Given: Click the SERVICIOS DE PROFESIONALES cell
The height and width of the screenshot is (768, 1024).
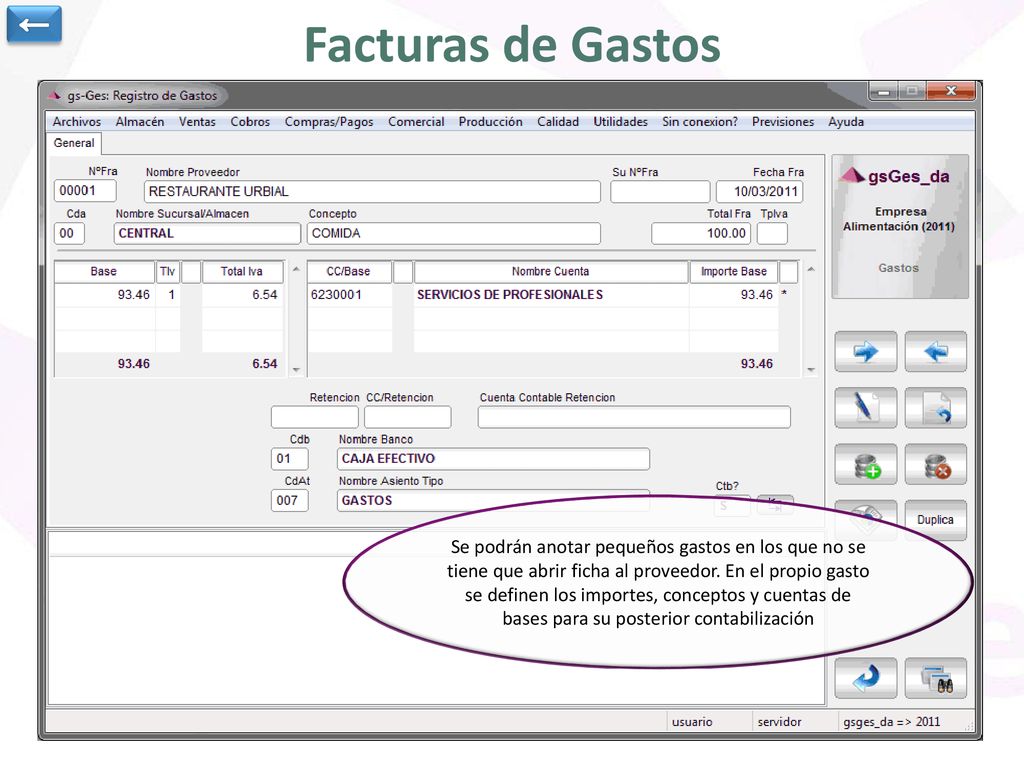Looking at the screenshot, I should point(551,295).
